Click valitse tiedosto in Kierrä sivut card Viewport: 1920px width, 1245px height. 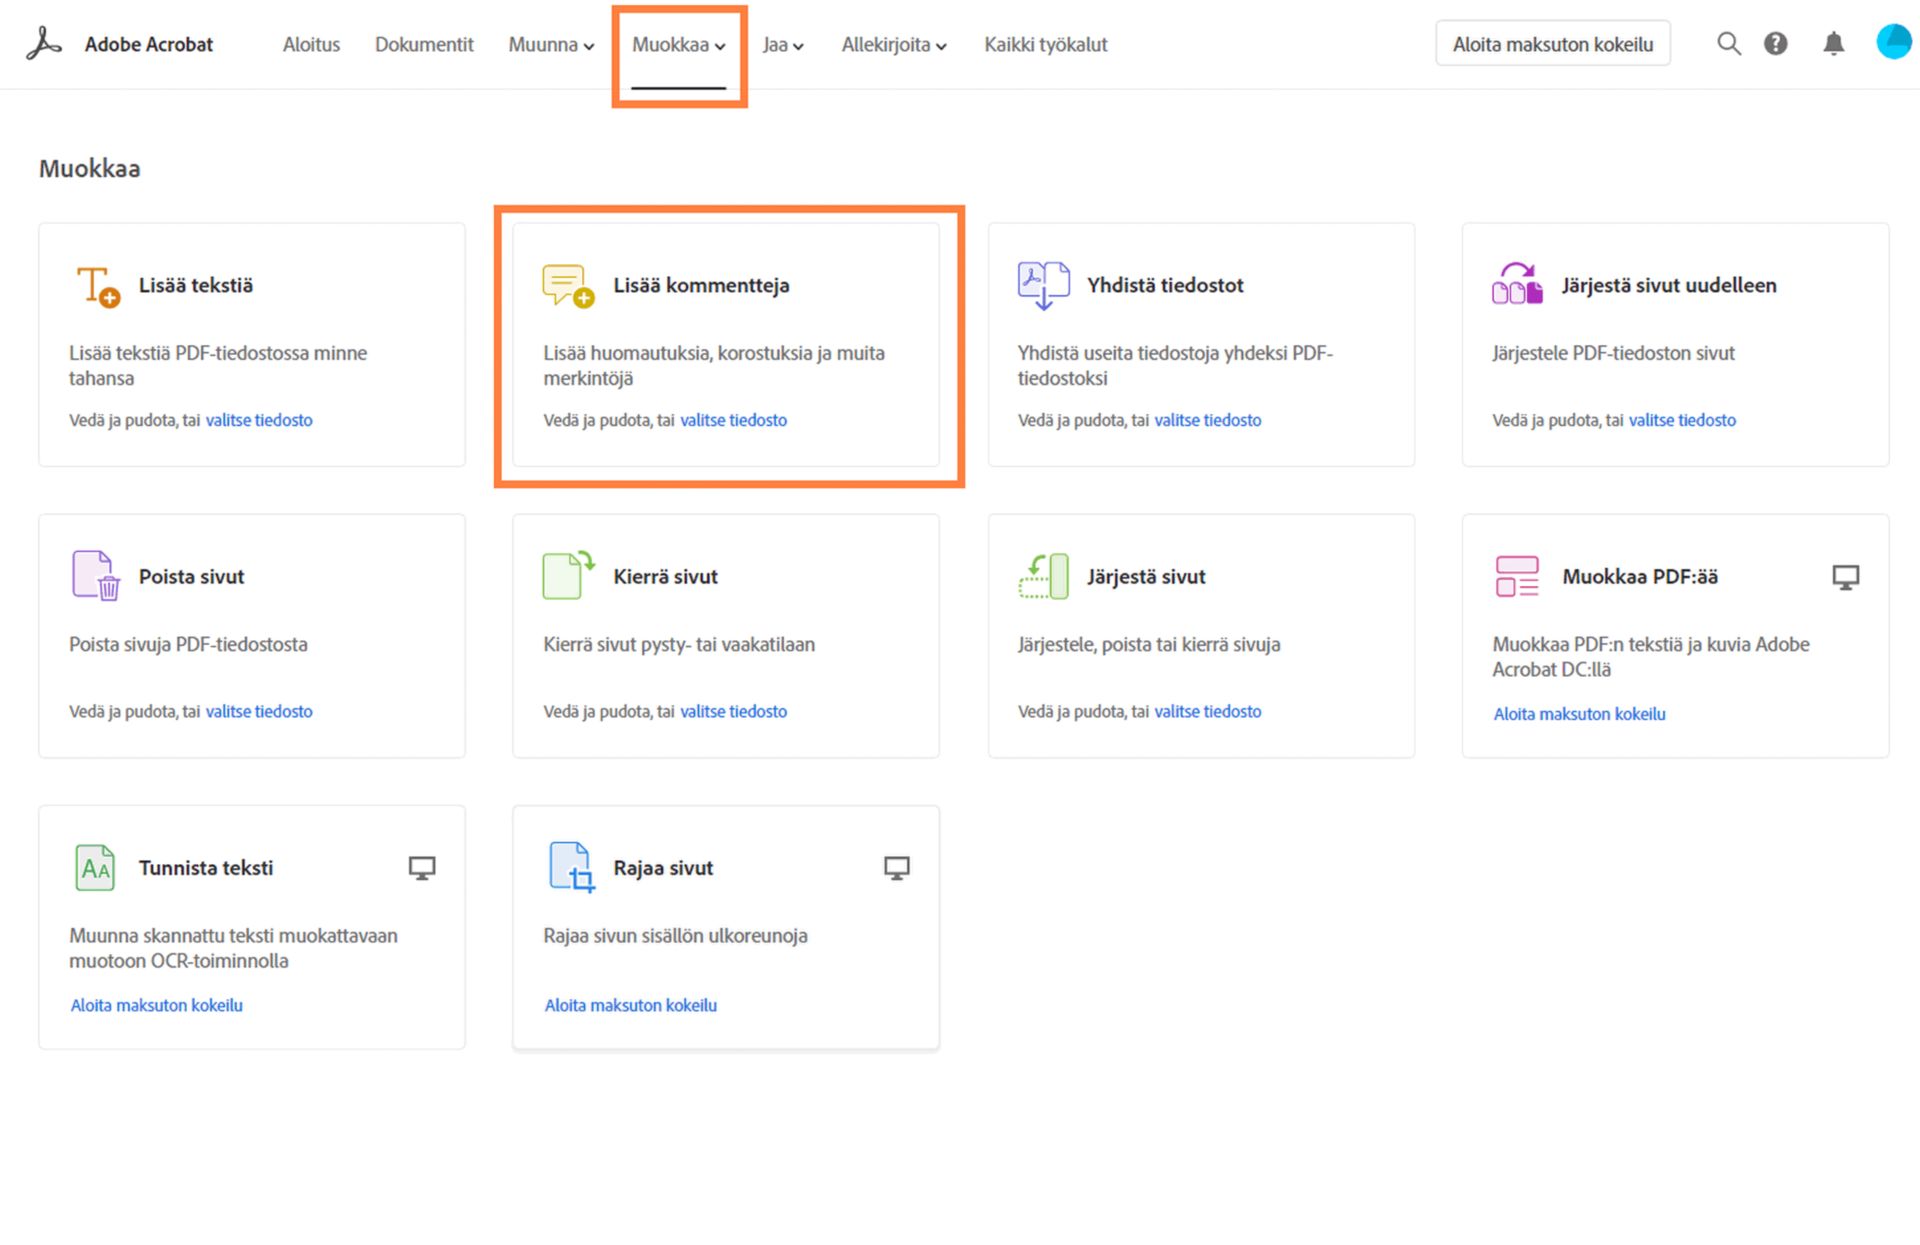coord(733,711)
